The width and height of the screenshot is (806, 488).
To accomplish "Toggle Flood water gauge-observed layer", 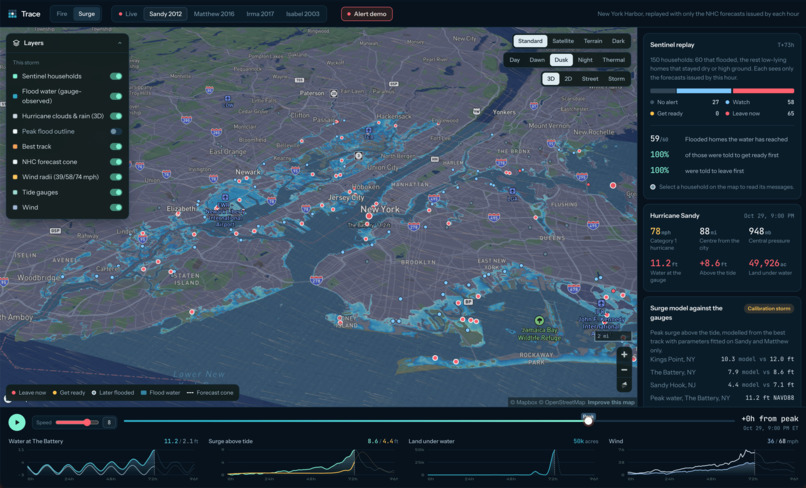I will [x=116, y=96].
